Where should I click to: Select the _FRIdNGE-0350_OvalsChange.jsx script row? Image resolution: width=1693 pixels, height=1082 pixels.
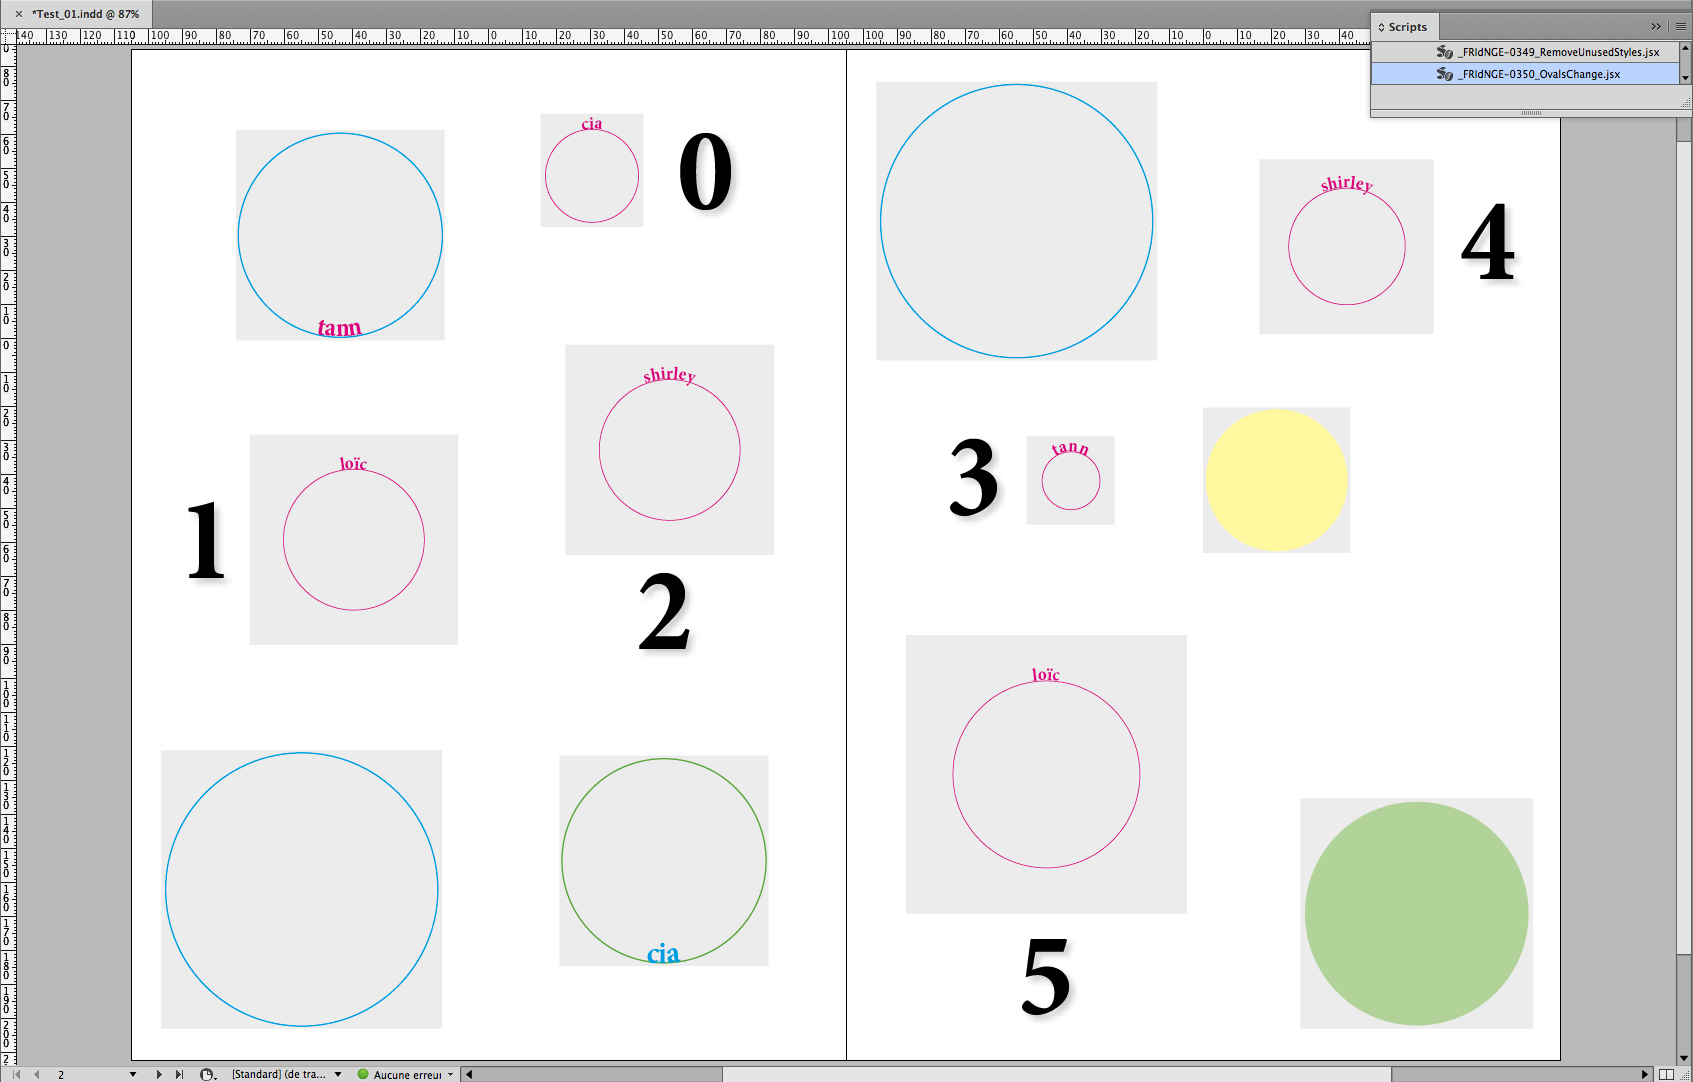[x=1525, y=74]
